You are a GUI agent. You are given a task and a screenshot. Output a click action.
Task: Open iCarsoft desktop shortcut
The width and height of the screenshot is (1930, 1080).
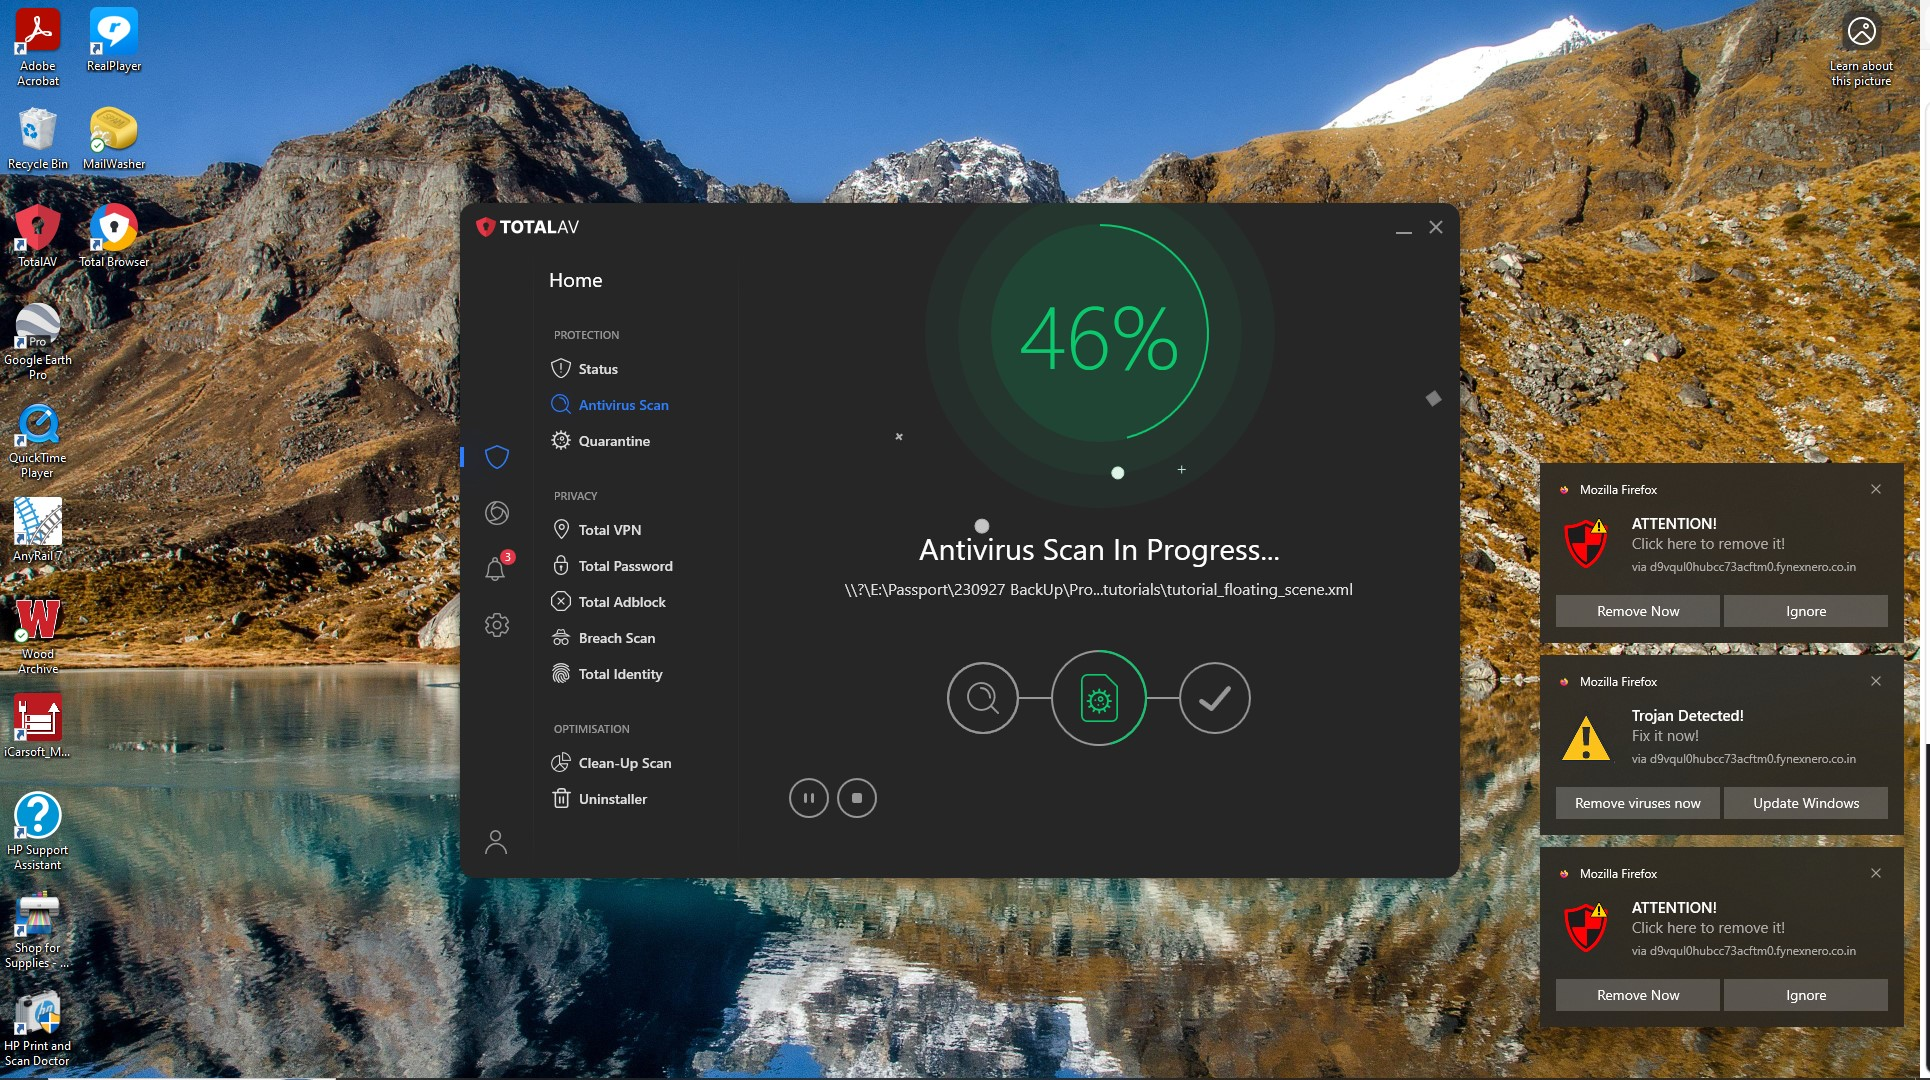pos(38,726)
